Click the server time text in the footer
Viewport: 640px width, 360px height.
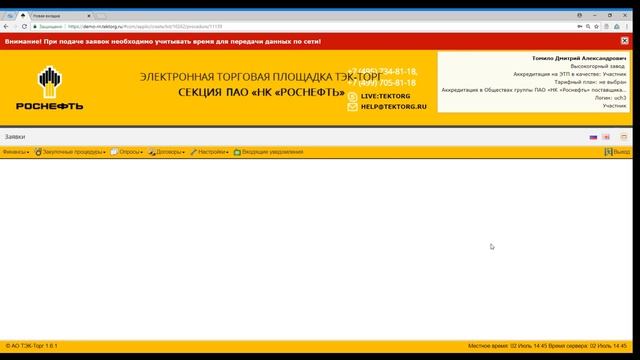(x=587, y=346)
